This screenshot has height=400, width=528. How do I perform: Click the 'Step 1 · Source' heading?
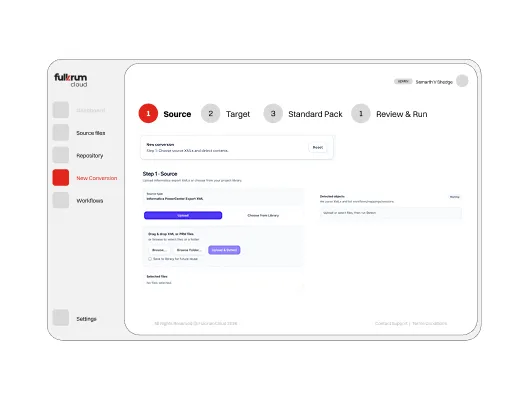(160, 174)
